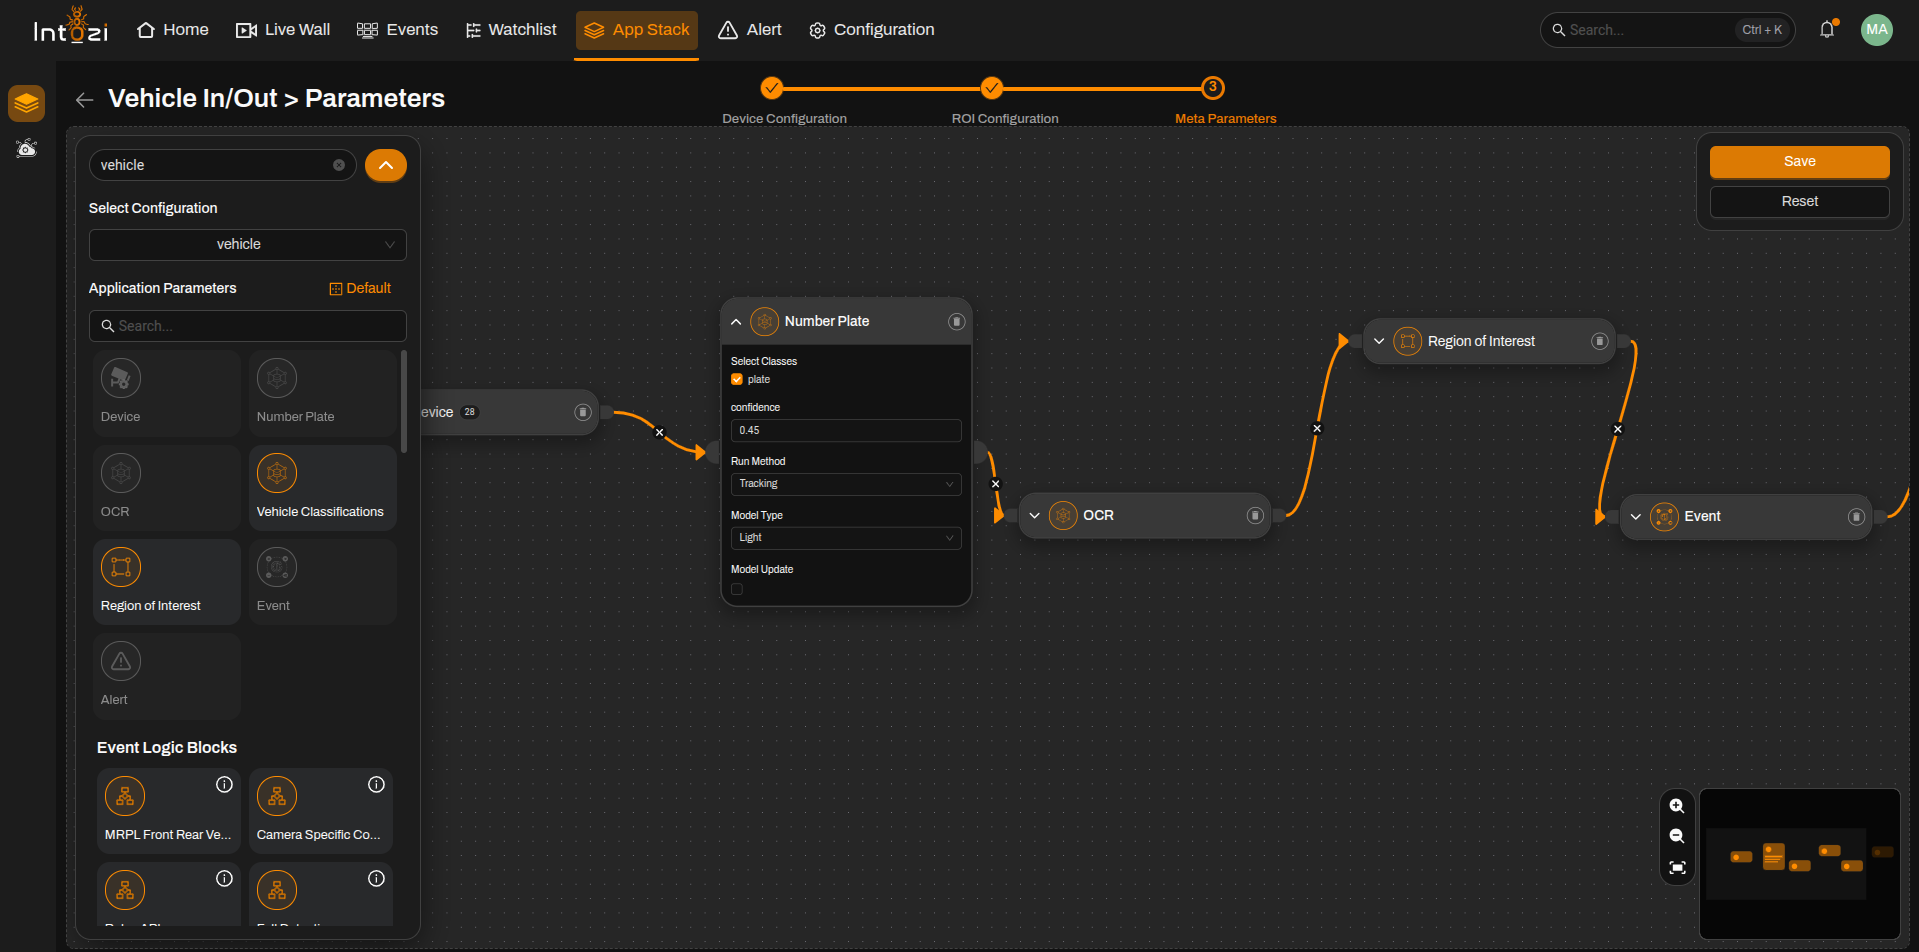This screenshot has width=1919, height=952.
Task: Select the Camera Specific Co... logic block
Action: click(x=321, y=810)
